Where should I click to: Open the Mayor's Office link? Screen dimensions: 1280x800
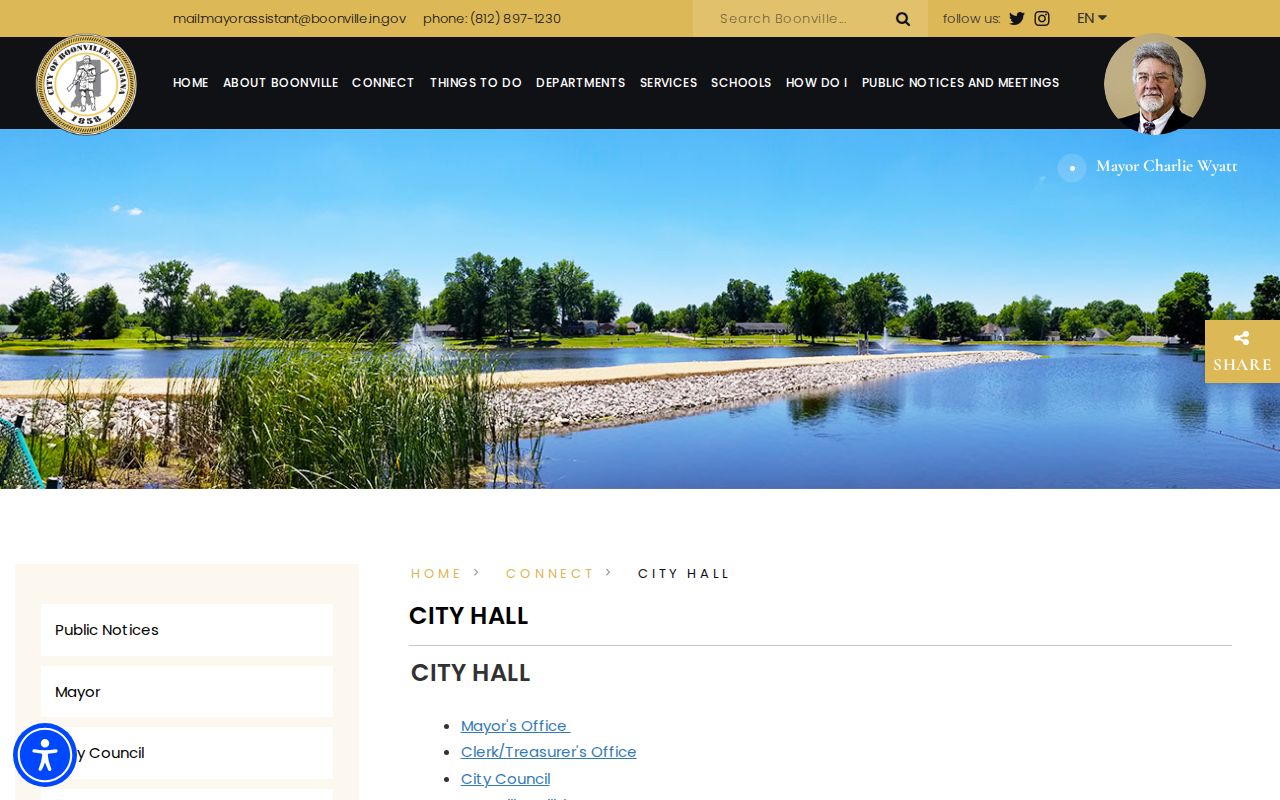pyautogui.click(x=515, y=726)
